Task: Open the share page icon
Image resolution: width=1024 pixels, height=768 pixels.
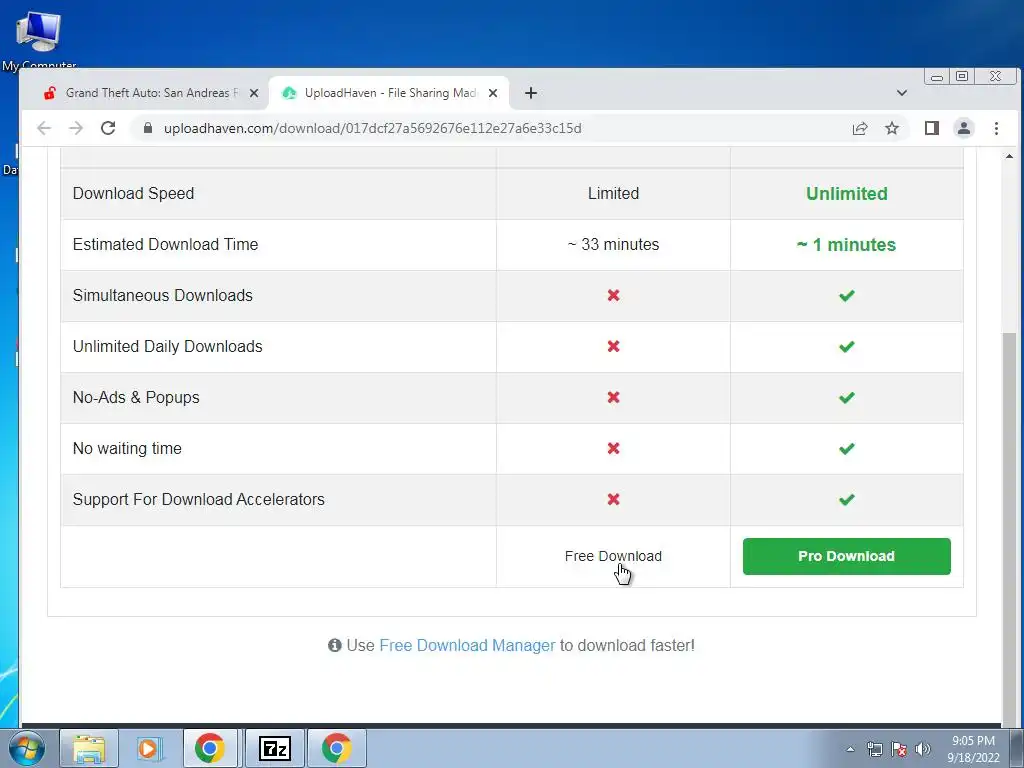Action: (860, 128)
